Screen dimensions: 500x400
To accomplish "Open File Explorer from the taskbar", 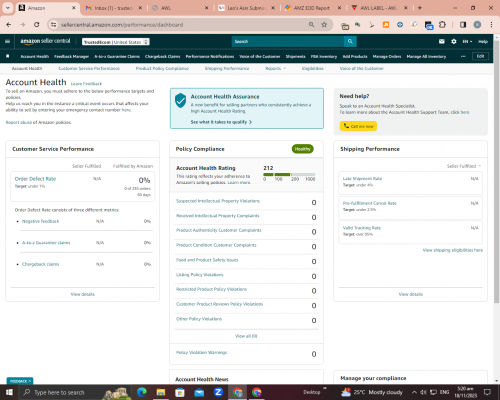I will coord(161,392).
